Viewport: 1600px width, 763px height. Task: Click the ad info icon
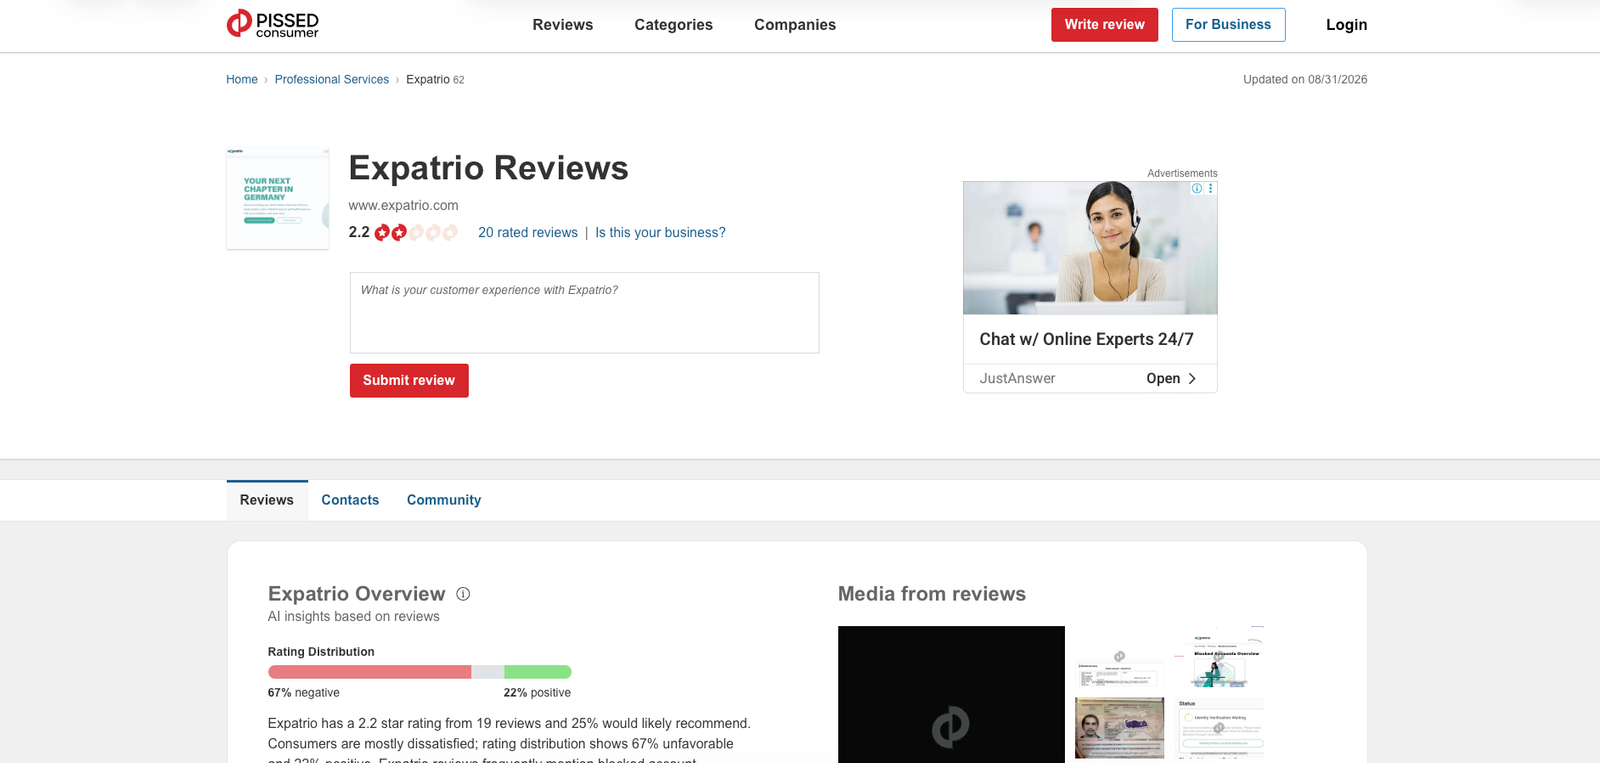tap(1197, 188)
